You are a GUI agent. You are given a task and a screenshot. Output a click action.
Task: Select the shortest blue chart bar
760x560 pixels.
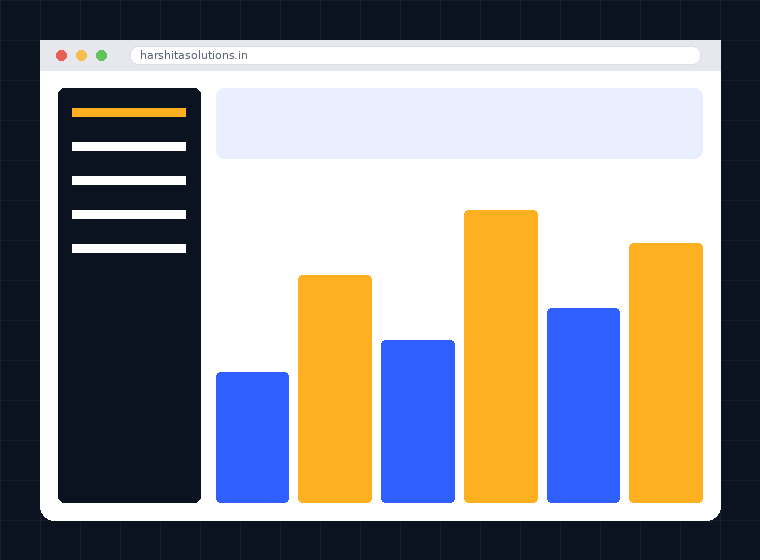pyautogui.click(x=253, y=437)
